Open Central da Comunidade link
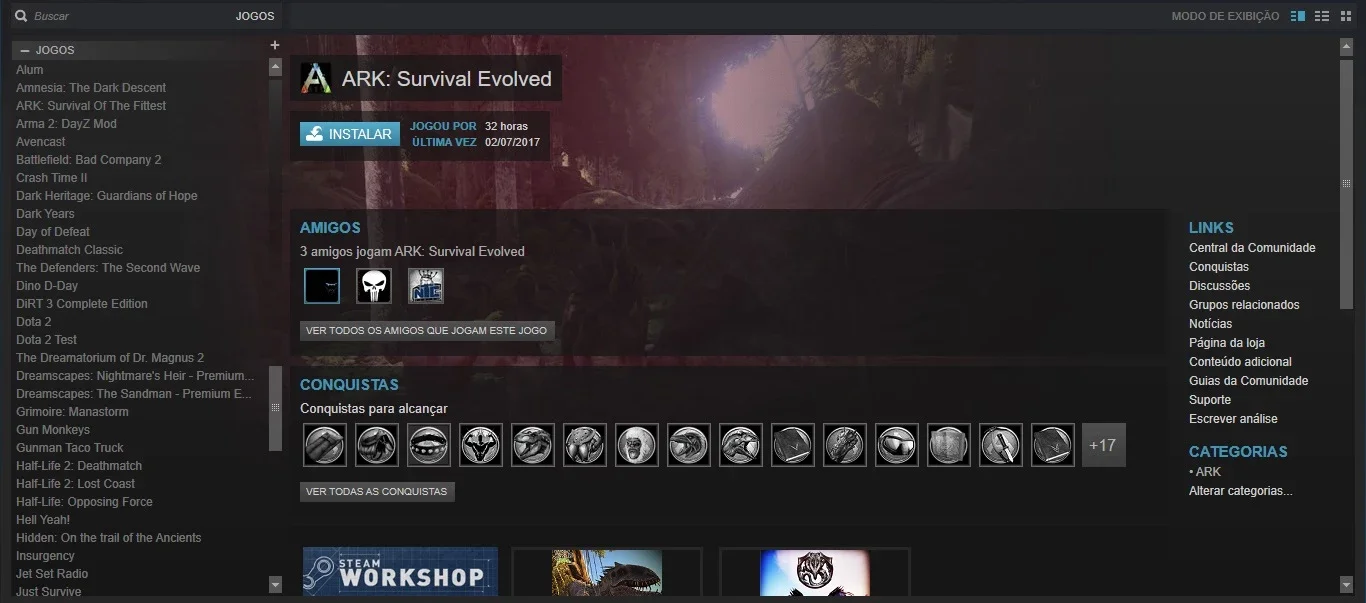The height and width of the screenshot is (603, 1366). pos(1252,248)
